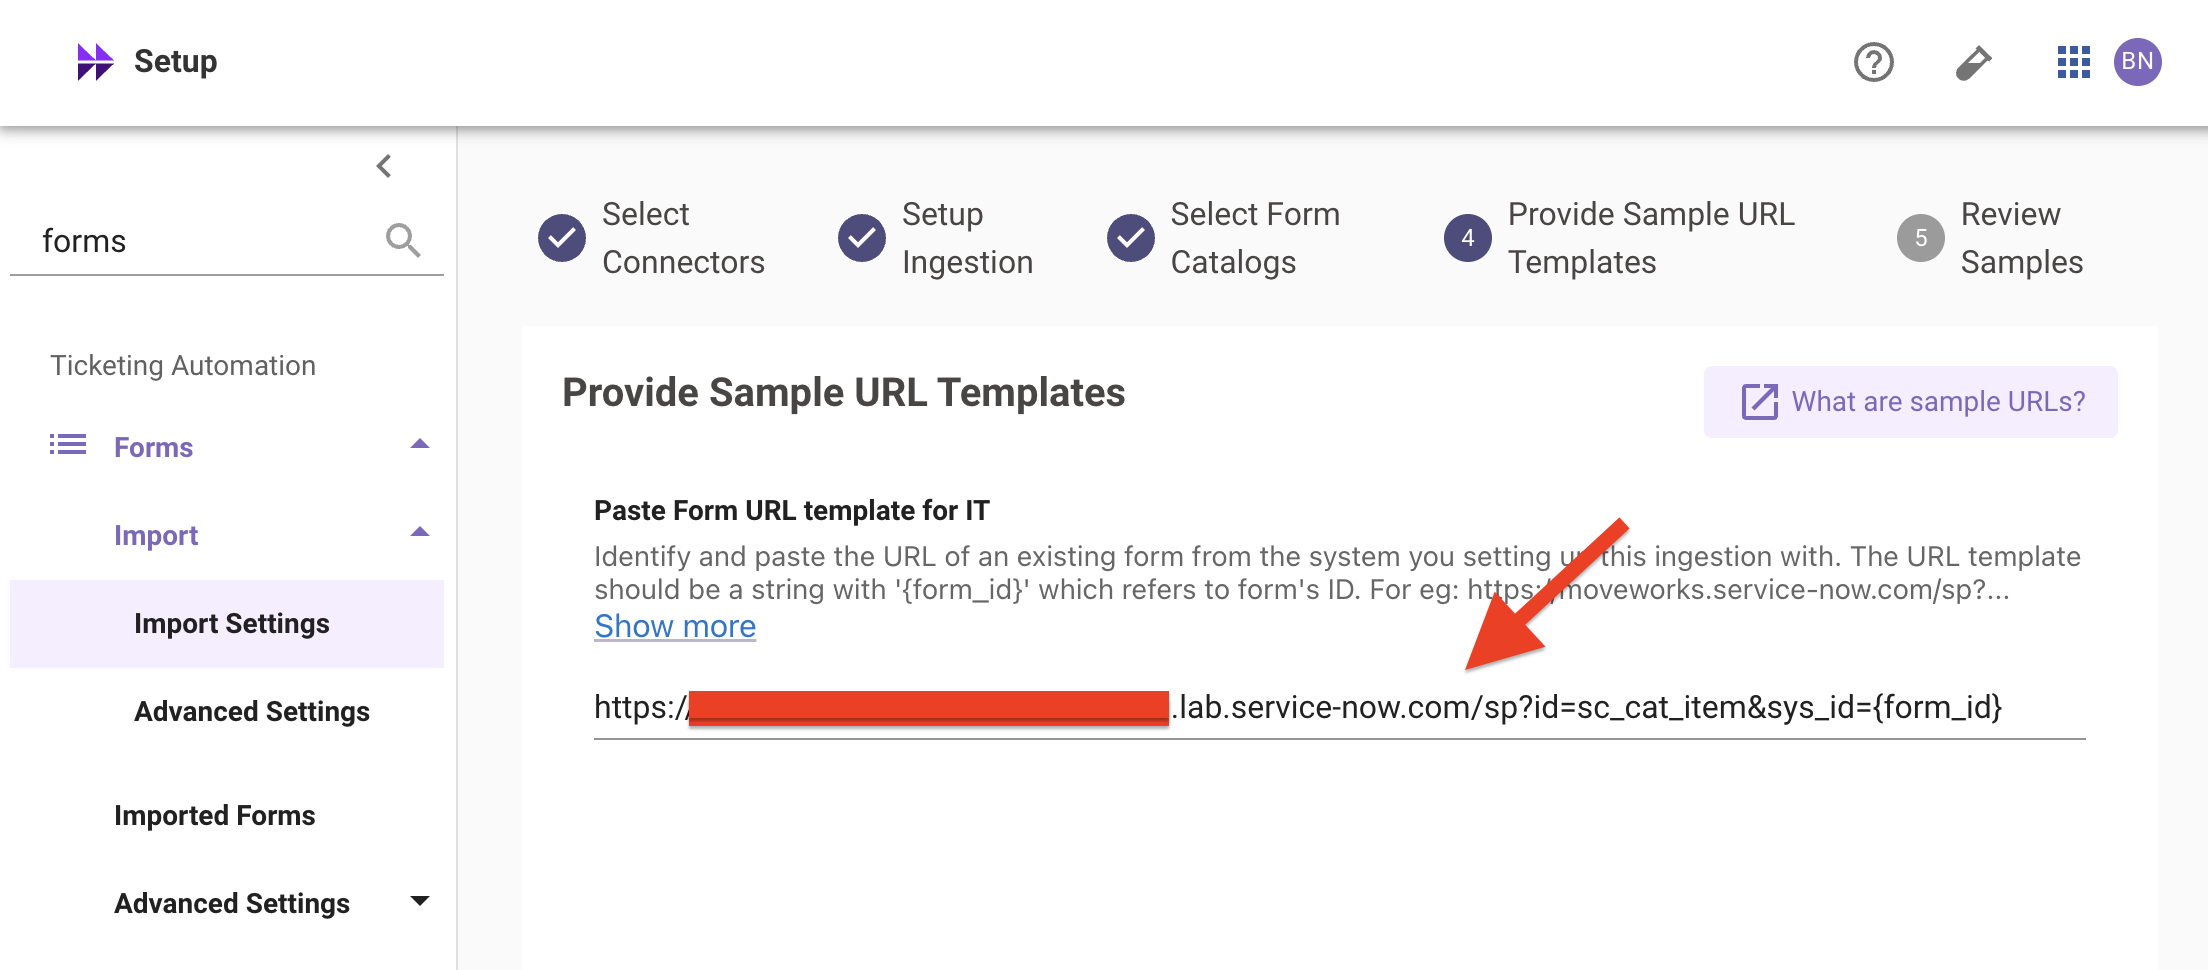Click the Form URL template input field
Image resolution: width=2208 pixels, height=970 pixels.
coord(1339,708)
